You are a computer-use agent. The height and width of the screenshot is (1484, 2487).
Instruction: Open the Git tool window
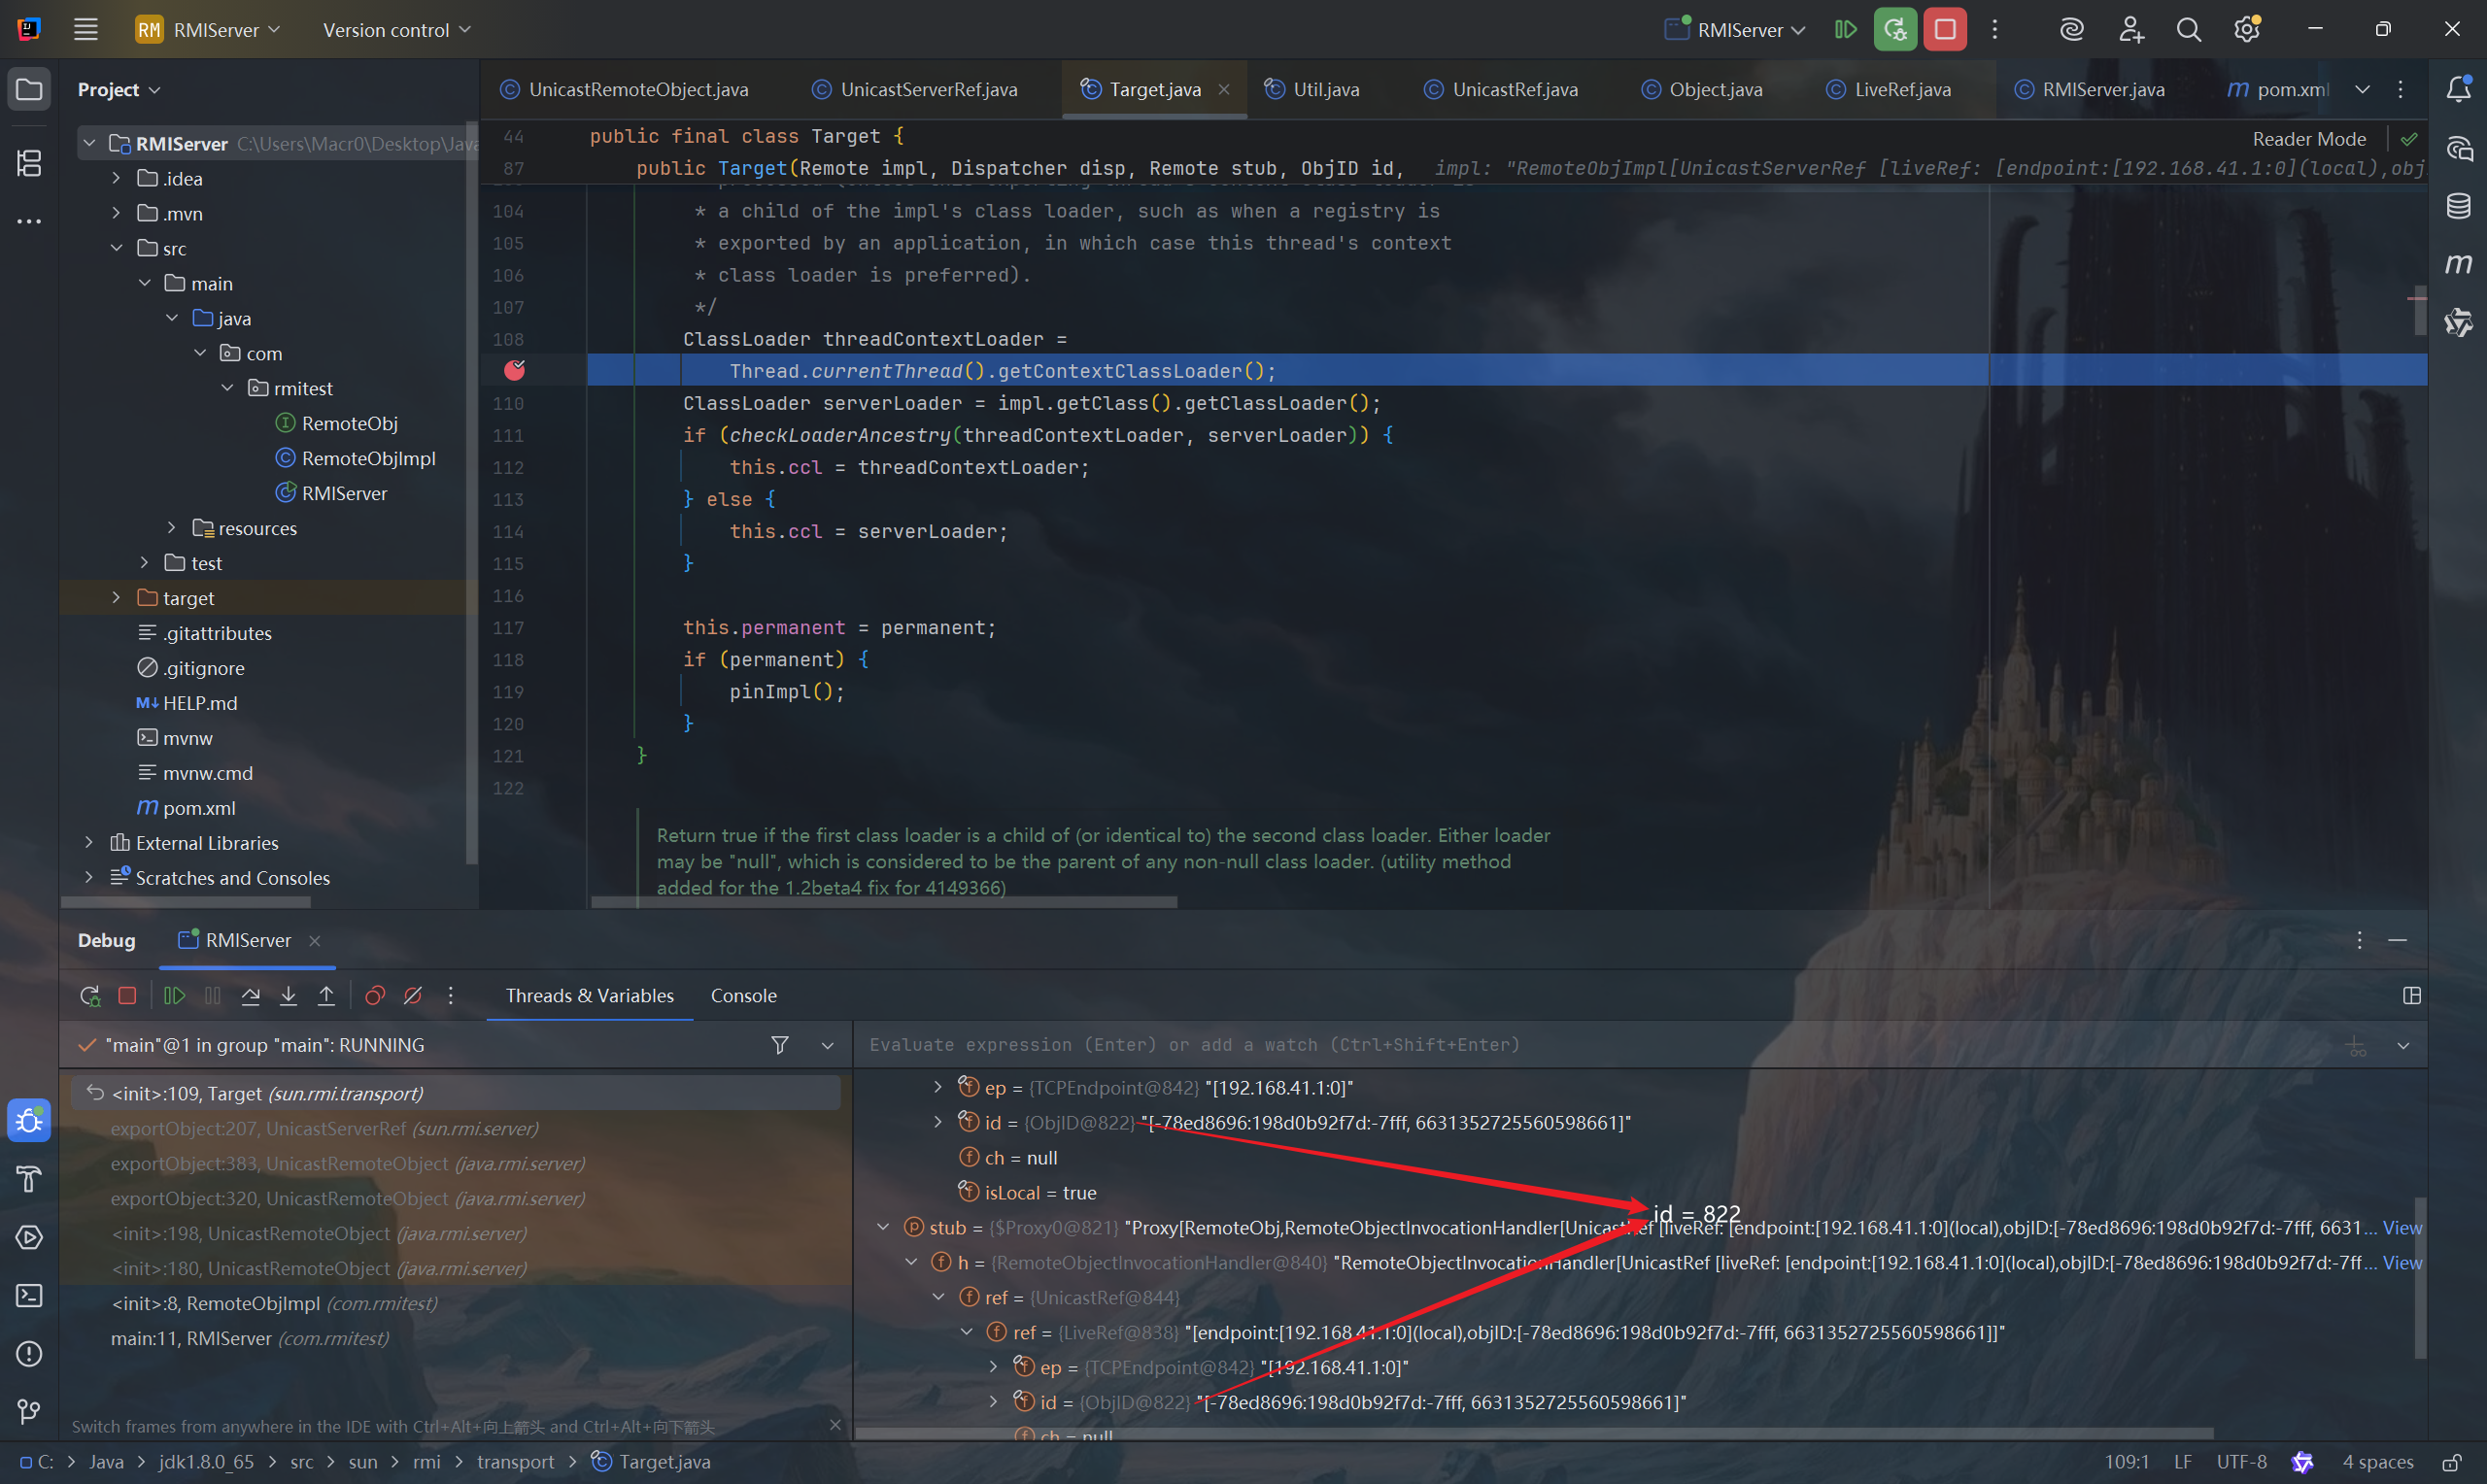(29, 1411)
